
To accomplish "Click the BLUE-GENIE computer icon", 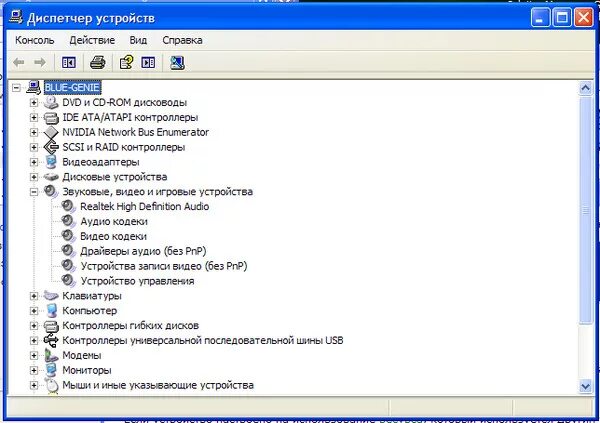I will tap(34, 88).
